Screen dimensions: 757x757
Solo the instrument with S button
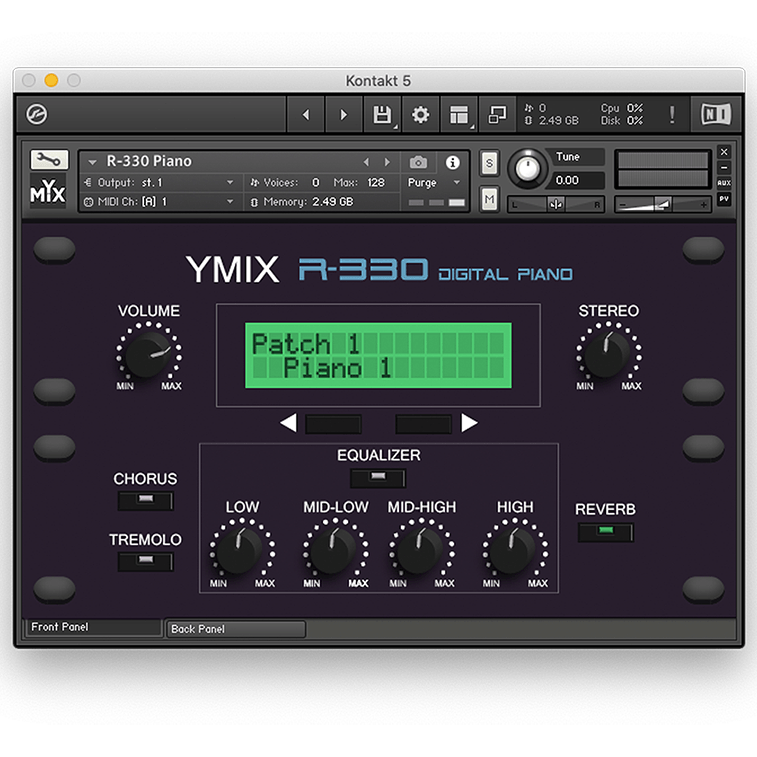click(489, 163)
